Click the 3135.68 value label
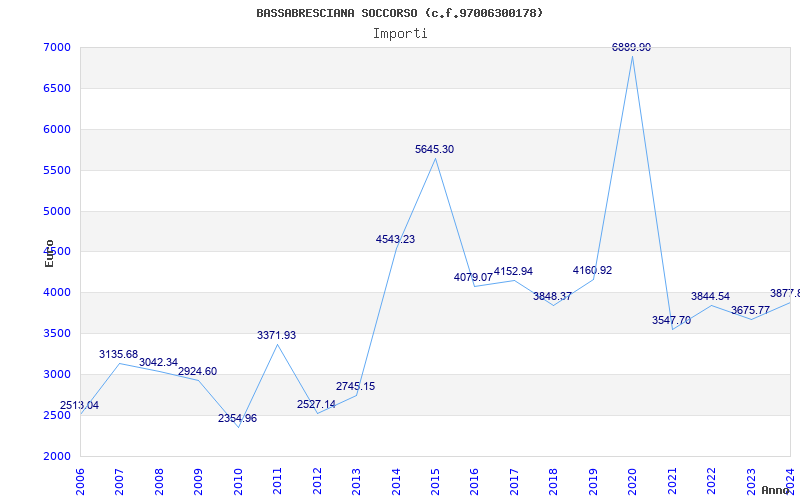 pyautogui.click(x=118, y=355)
